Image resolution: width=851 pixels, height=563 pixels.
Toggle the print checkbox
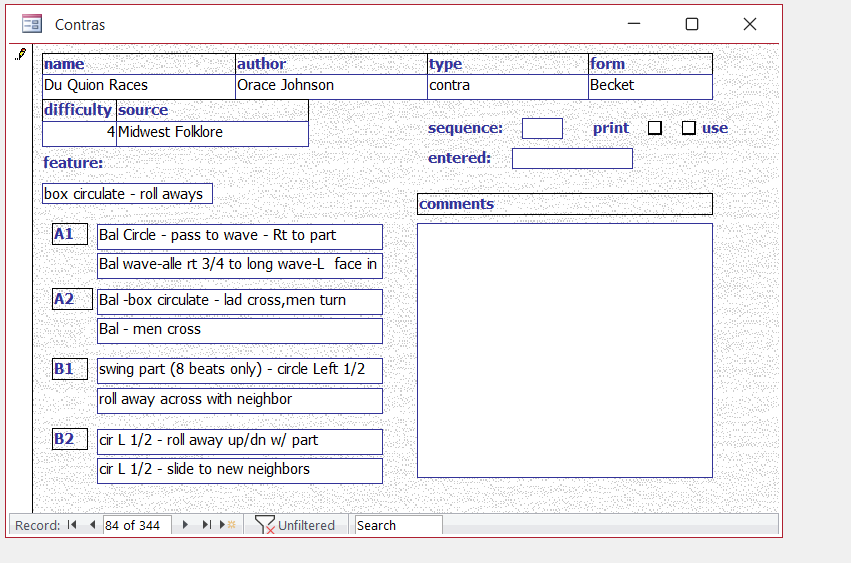point(655,128)
